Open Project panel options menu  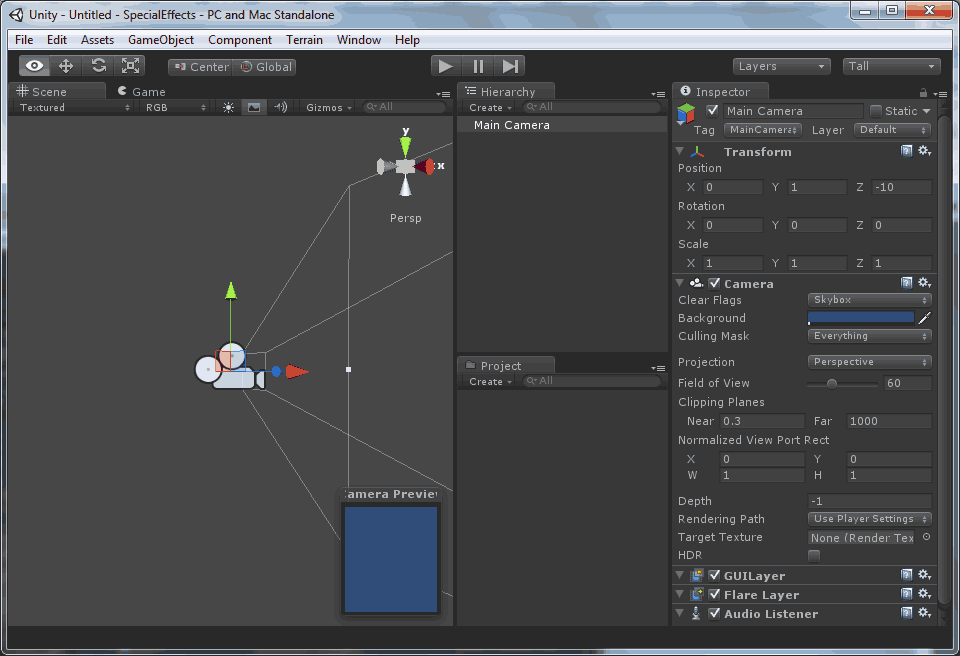[658, 368]
